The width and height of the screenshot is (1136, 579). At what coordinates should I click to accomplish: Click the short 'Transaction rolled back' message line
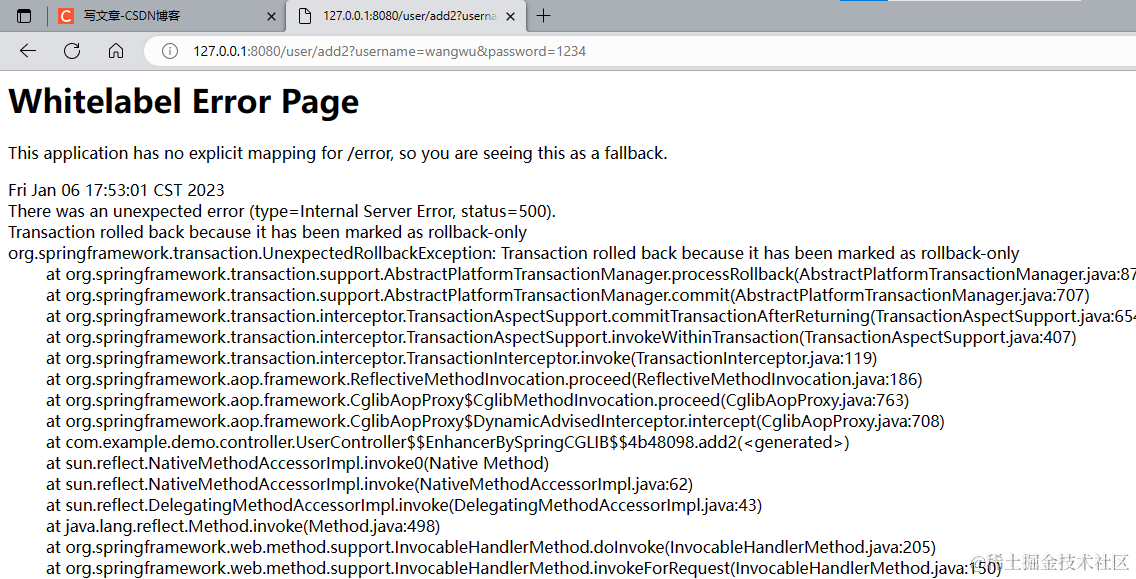tap(267, 232)
